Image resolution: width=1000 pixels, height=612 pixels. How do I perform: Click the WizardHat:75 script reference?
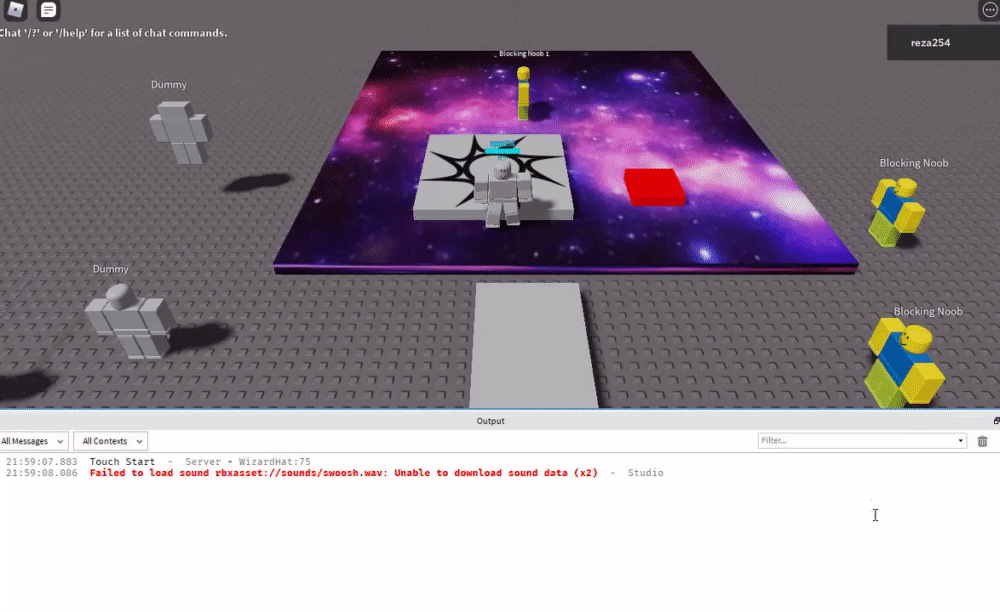[x=274, y=462]
